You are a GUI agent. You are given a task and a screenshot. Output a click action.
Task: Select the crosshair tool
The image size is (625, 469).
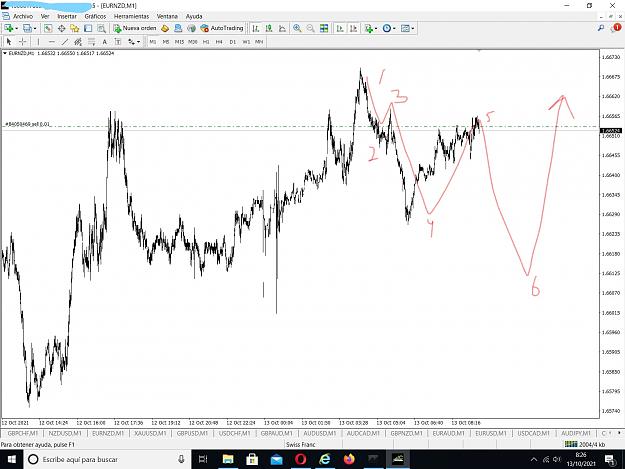coord(23,41)
